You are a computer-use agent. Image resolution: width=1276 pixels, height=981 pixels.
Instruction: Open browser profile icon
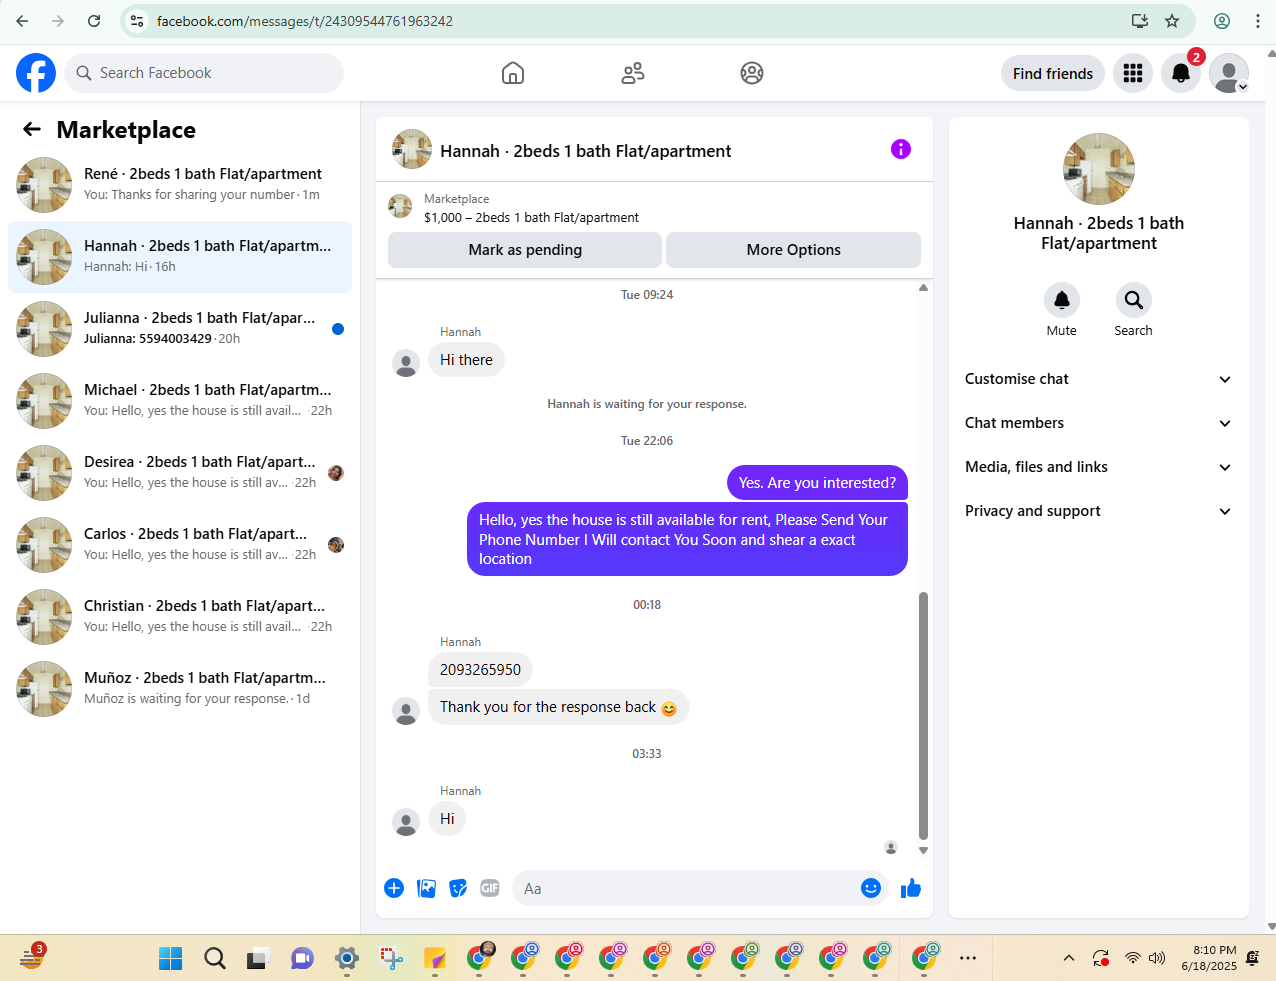pyautogui.click(x=1222, y=21)
